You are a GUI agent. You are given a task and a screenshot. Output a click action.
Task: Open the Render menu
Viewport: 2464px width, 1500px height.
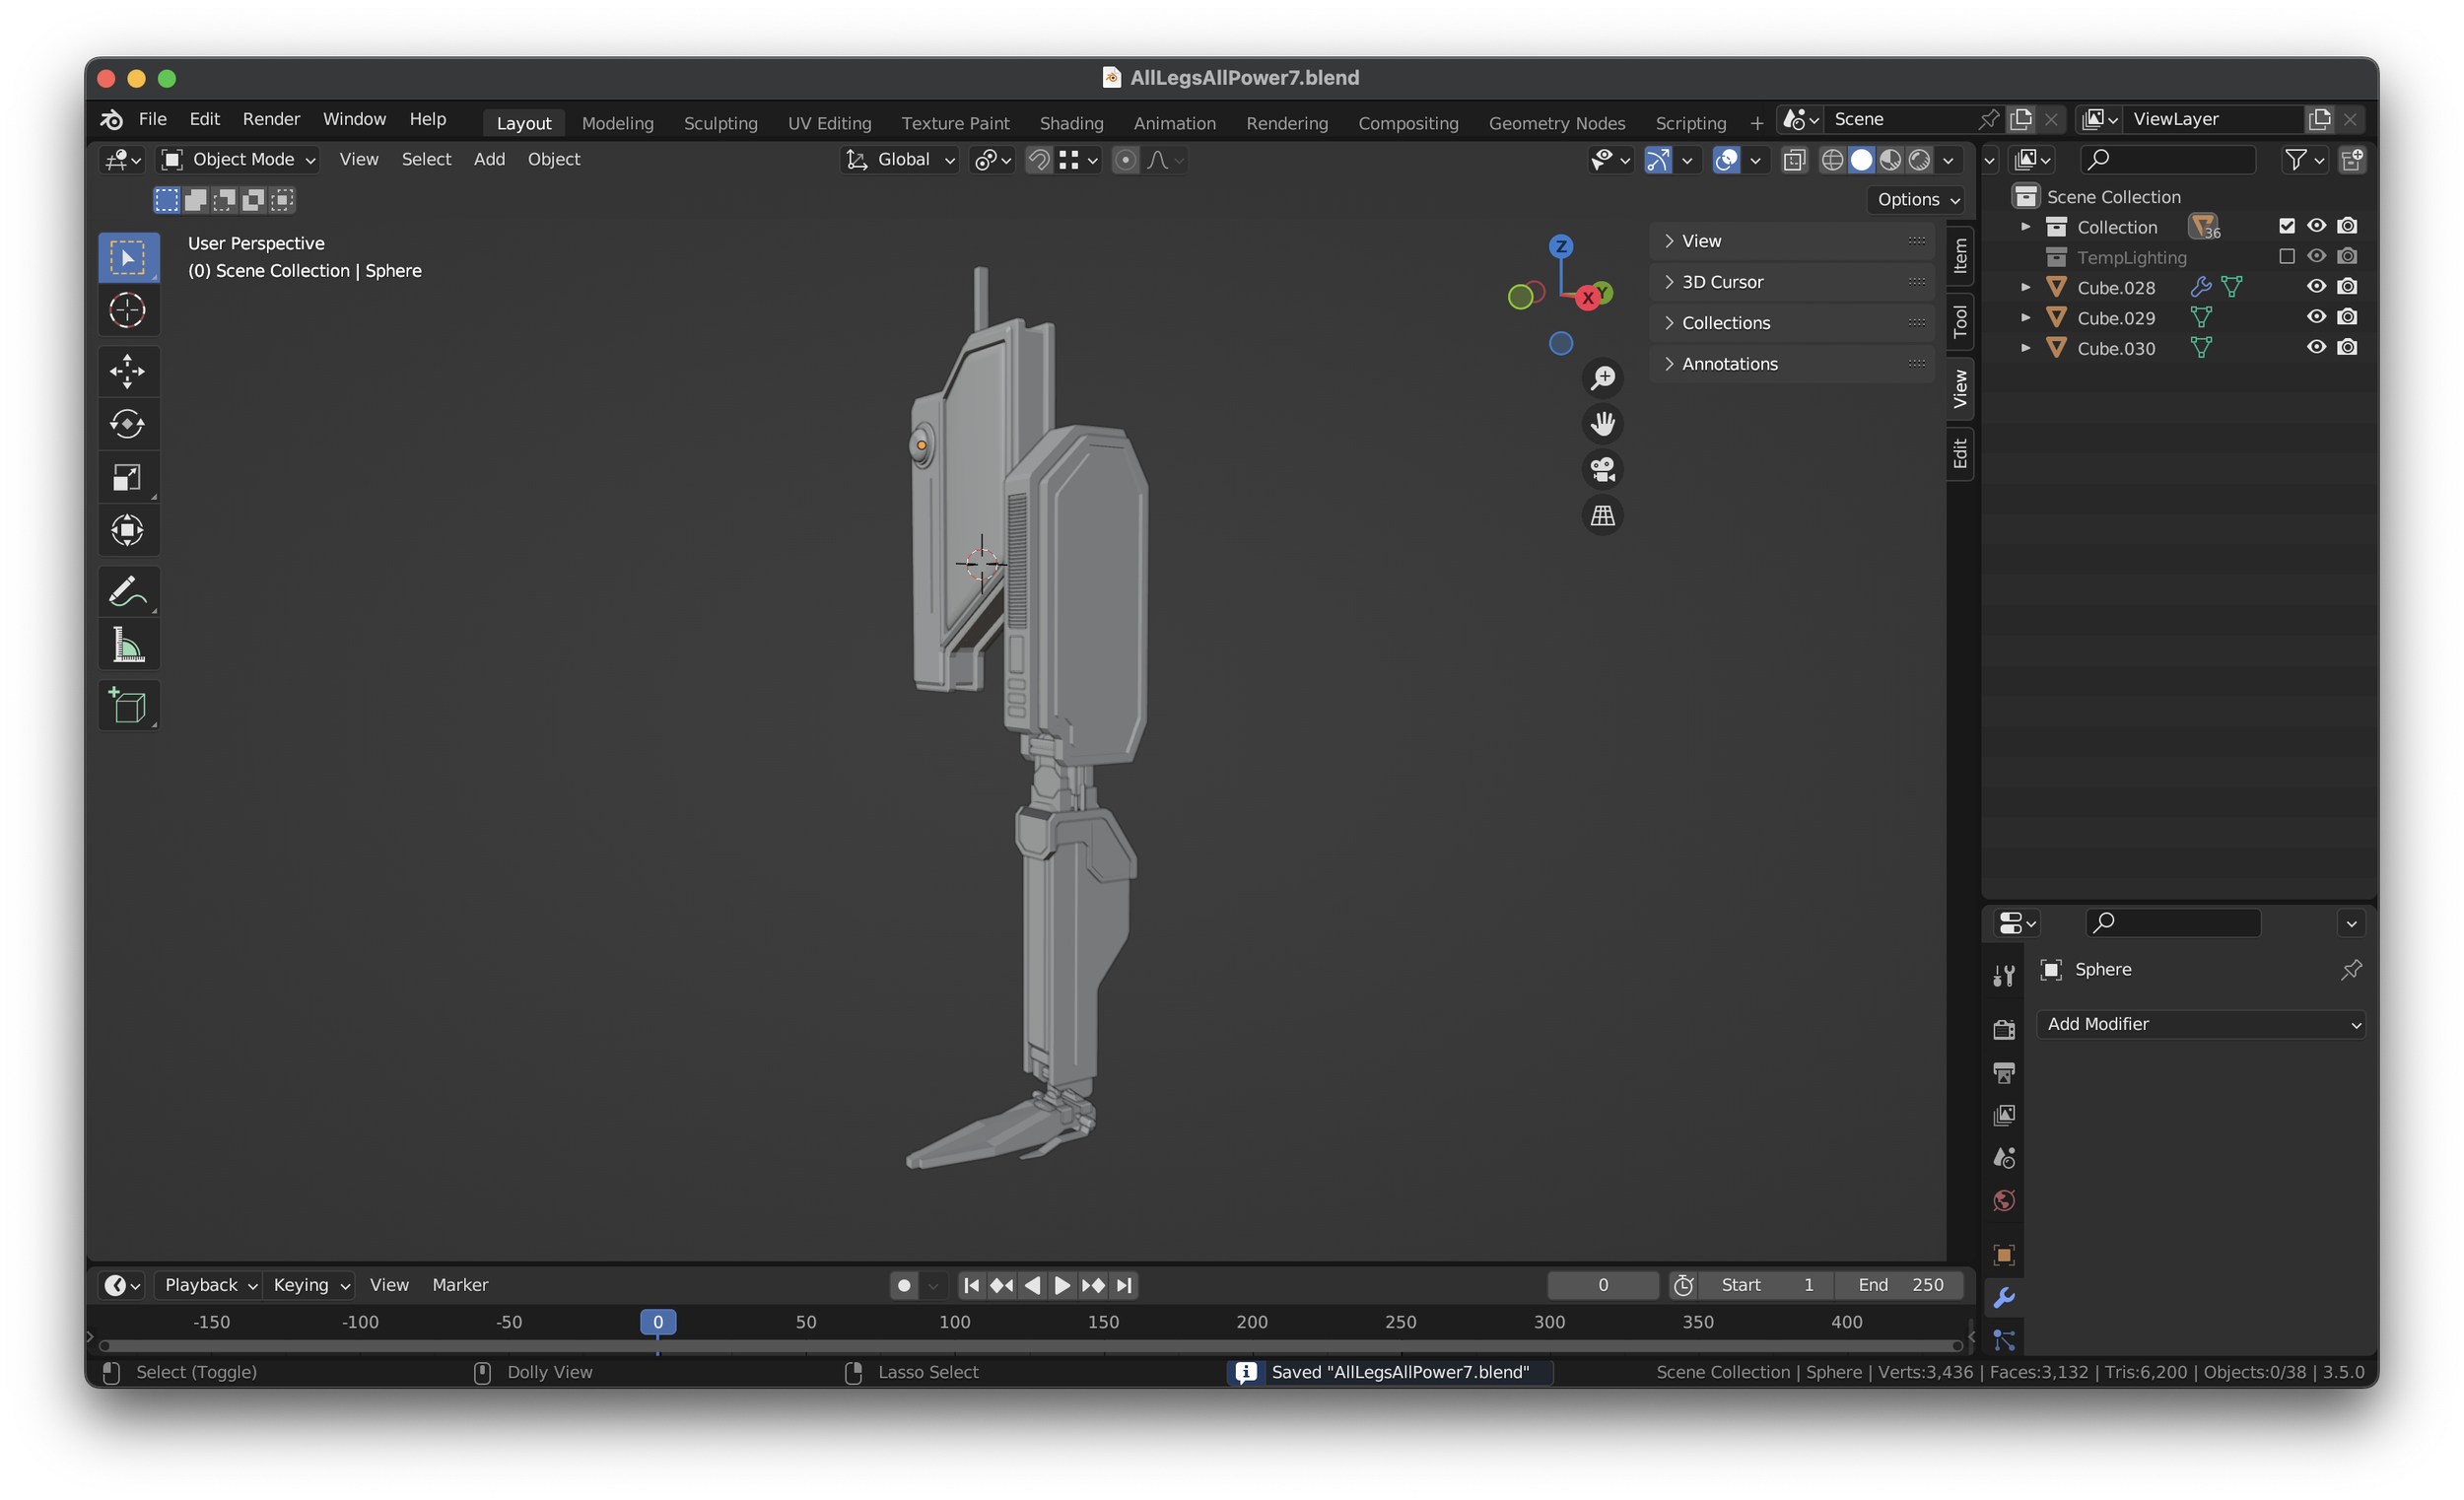click(x=271, y=120)
